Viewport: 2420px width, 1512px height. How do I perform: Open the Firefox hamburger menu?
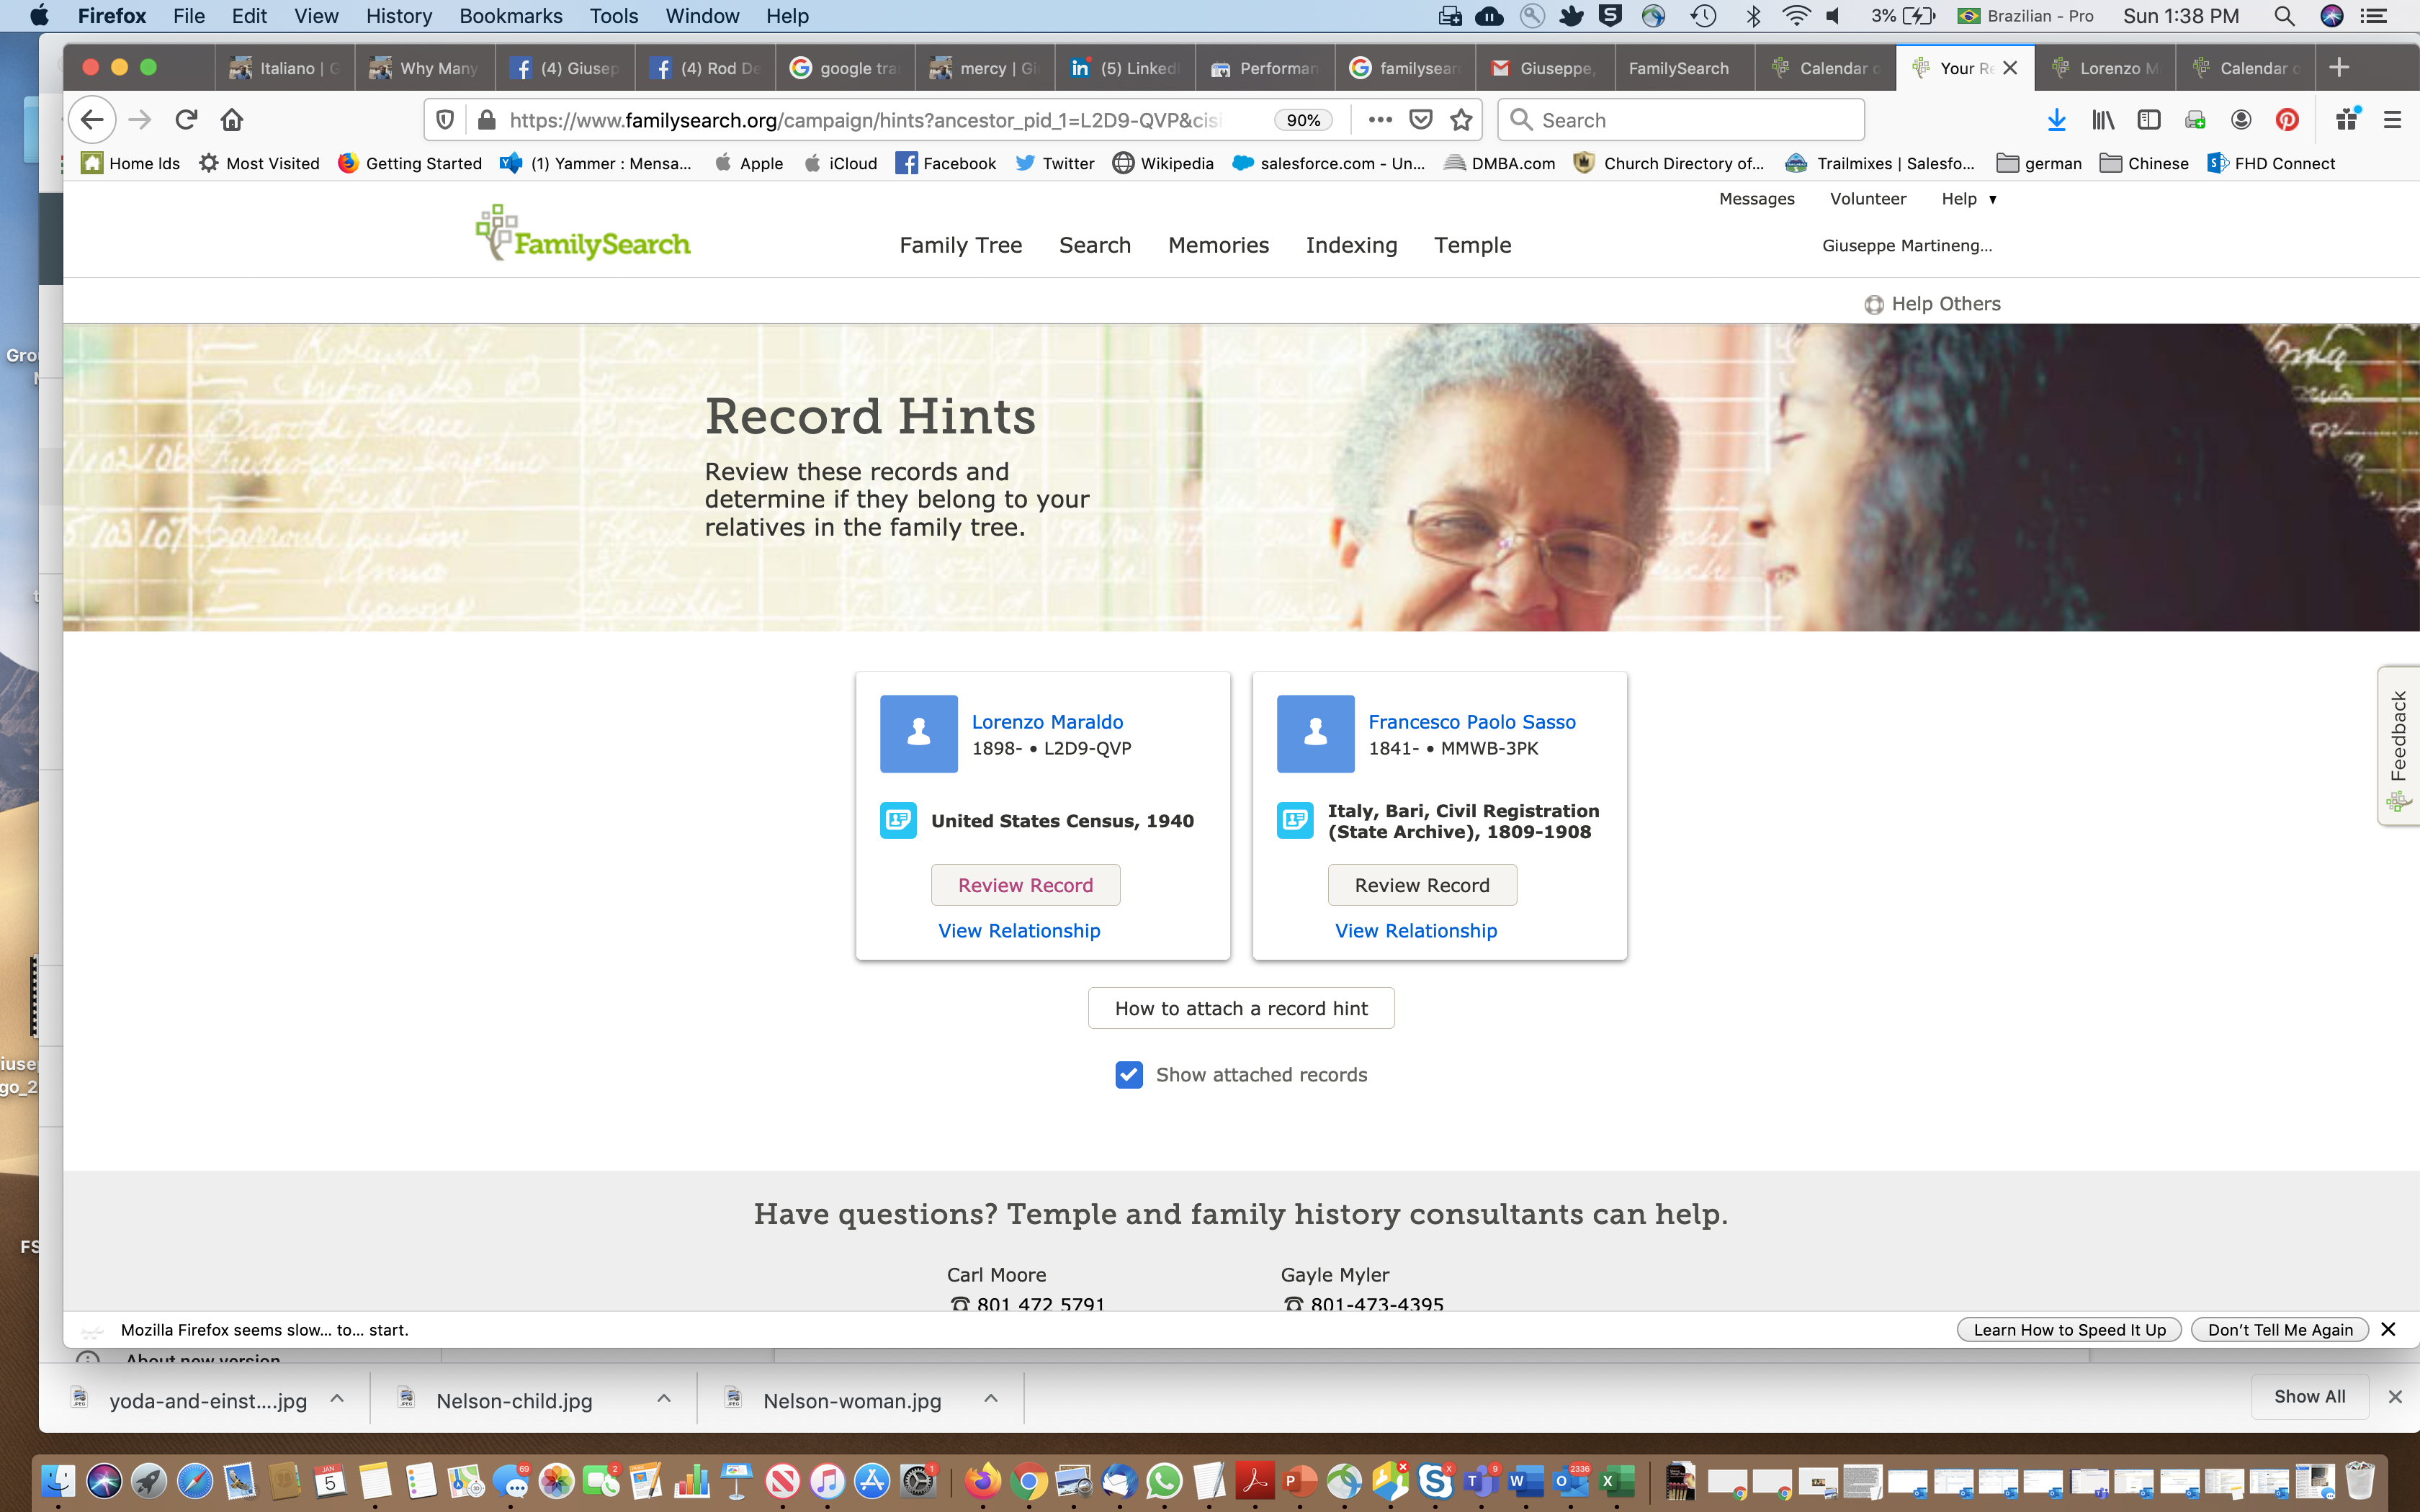pos(2393,120)
